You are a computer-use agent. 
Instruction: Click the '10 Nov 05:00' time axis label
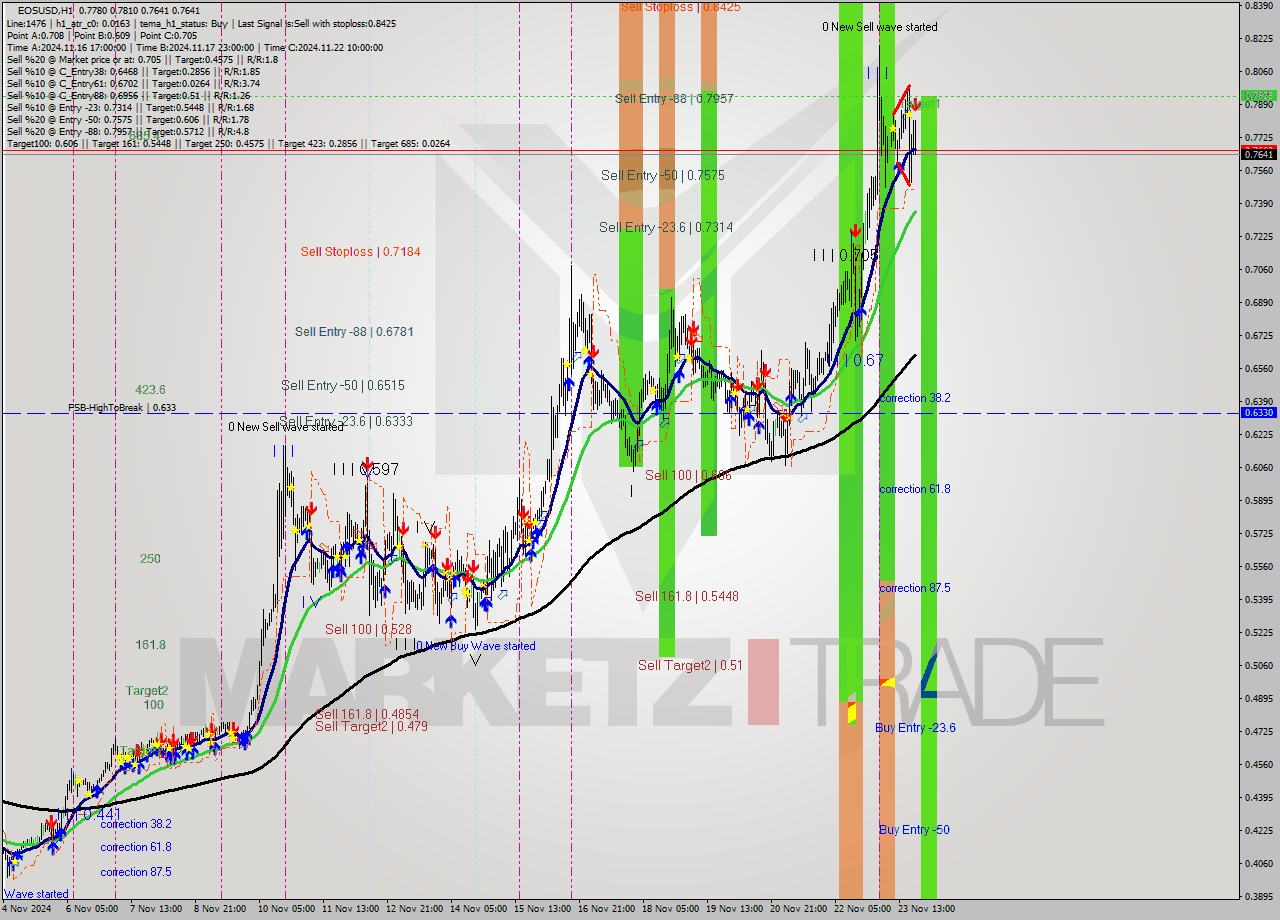coord(288,909)
